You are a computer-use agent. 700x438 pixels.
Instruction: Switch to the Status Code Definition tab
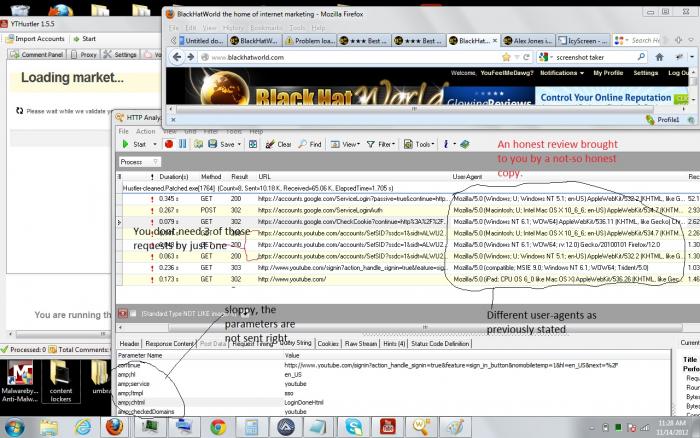[440, 343]
